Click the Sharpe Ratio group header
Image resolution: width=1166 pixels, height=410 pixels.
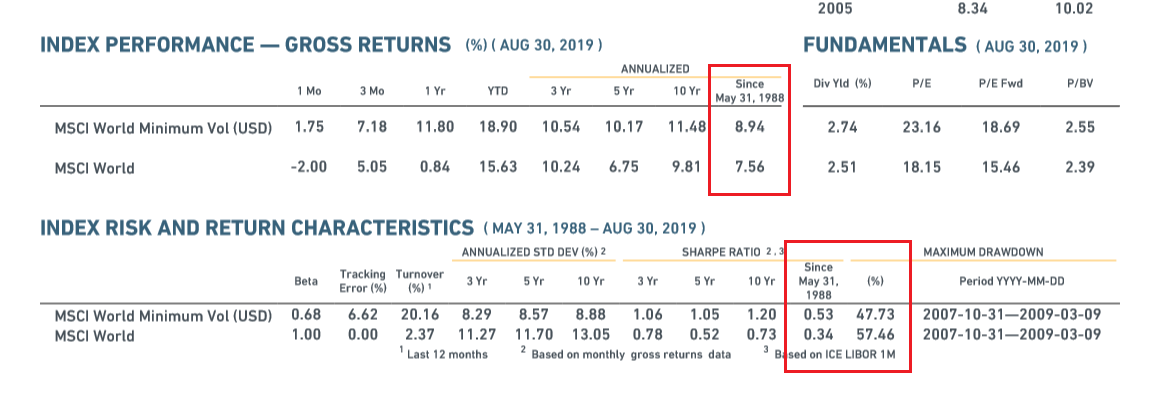(x=716, y=251)
